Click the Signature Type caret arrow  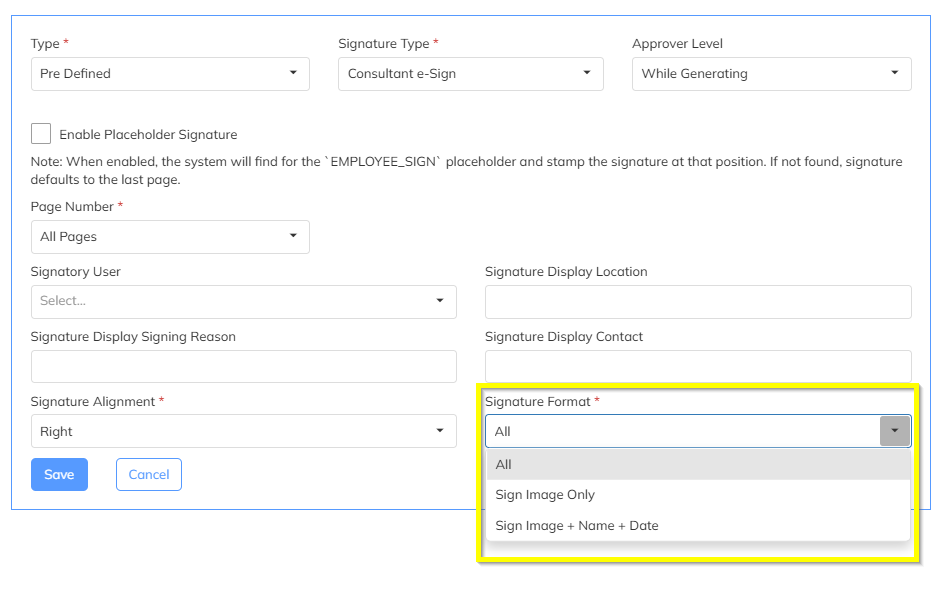[587, 73]
